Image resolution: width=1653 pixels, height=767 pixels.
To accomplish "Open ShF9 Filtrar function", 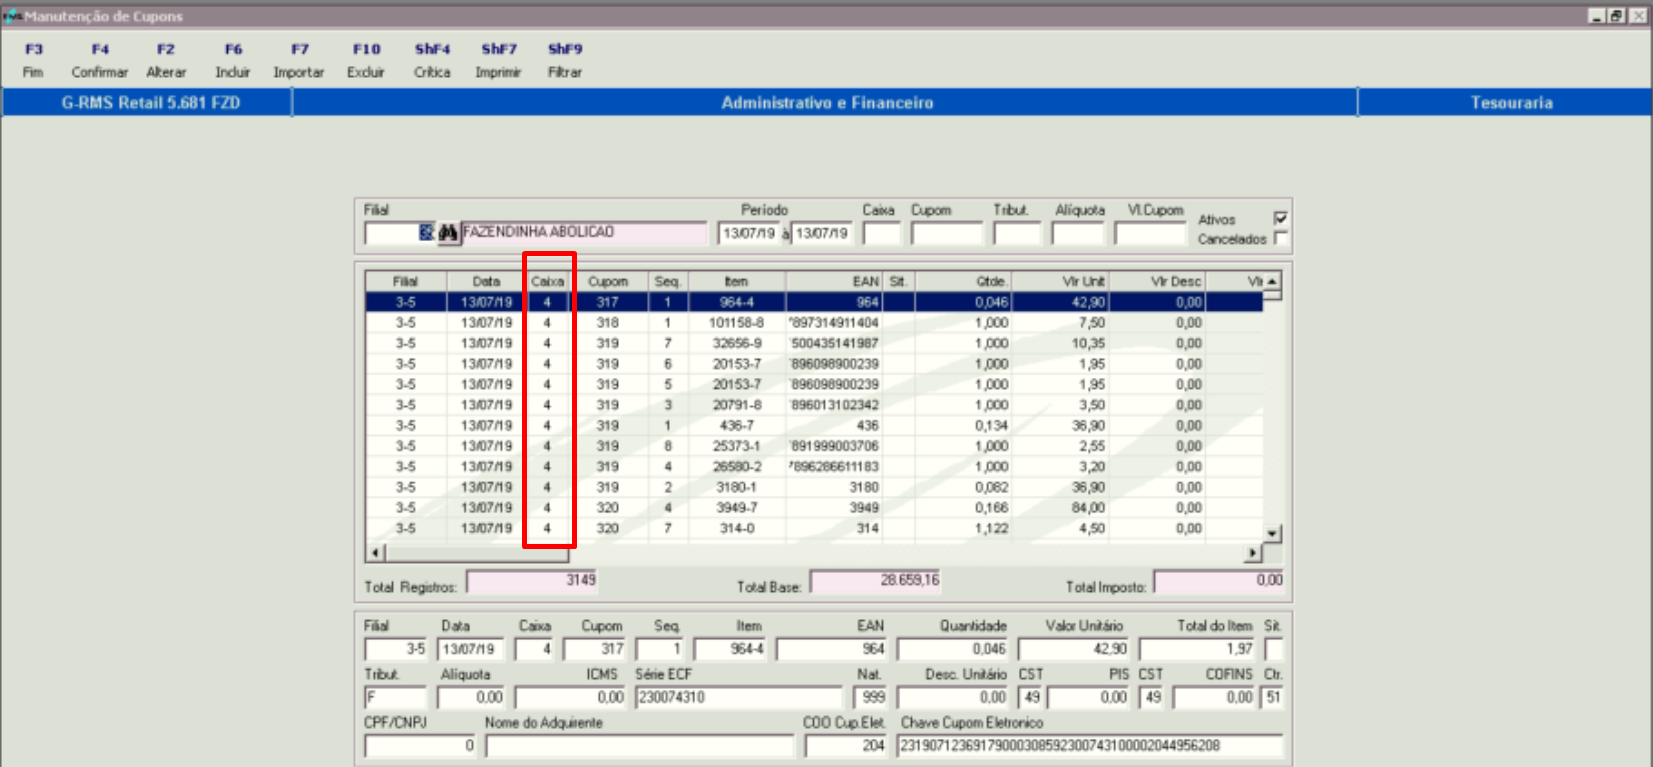I will click(x=565, y=60).
